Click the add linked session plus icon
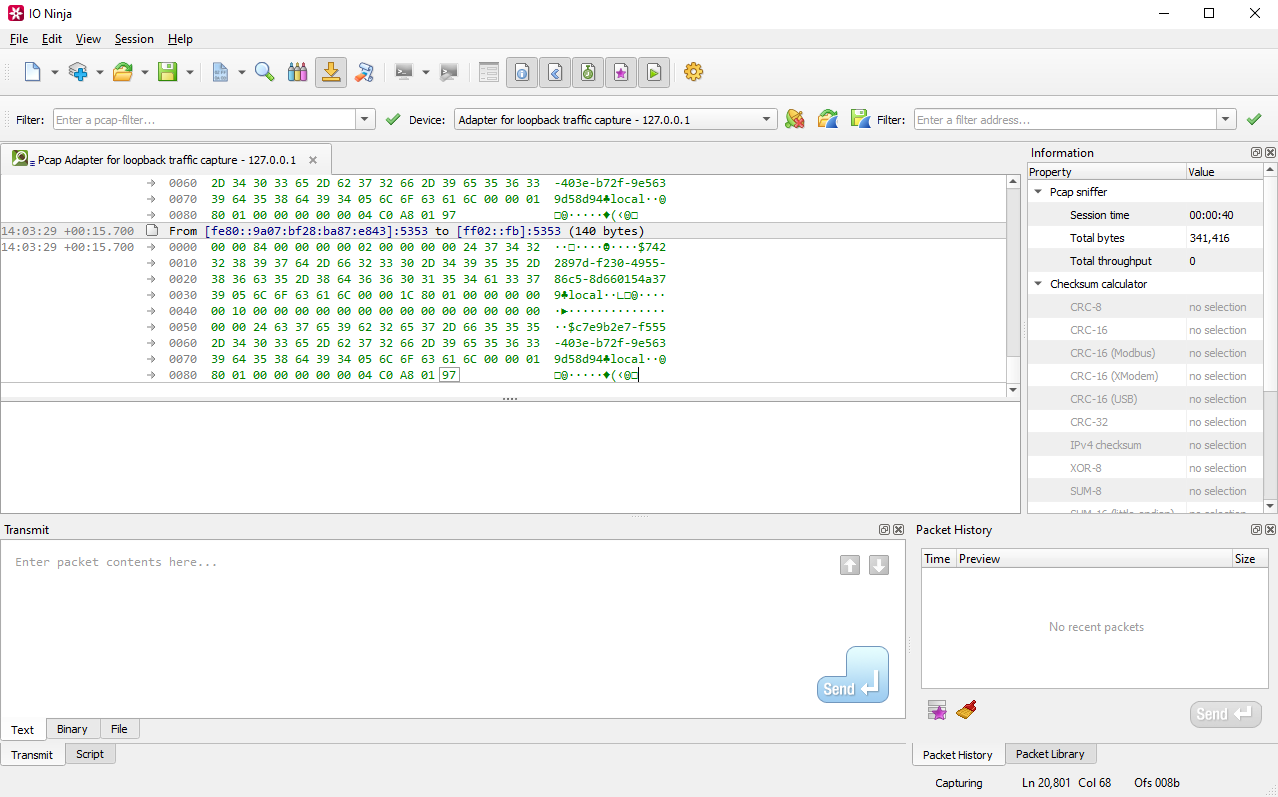 78,72
